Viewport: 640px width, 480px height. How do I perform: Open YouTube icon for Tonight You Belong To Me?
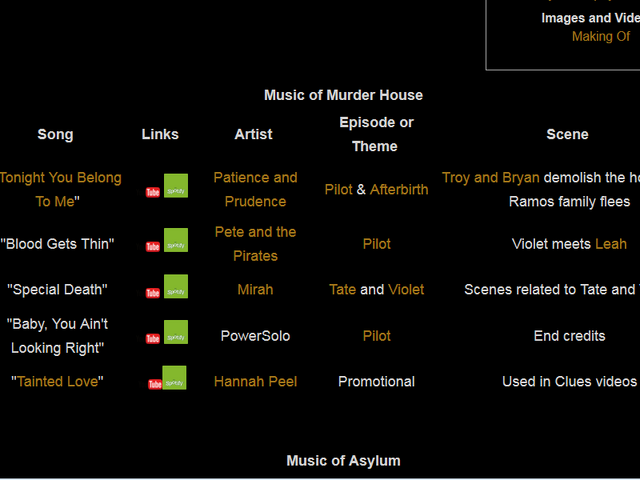pyautogui.click(x=153, y=192)
